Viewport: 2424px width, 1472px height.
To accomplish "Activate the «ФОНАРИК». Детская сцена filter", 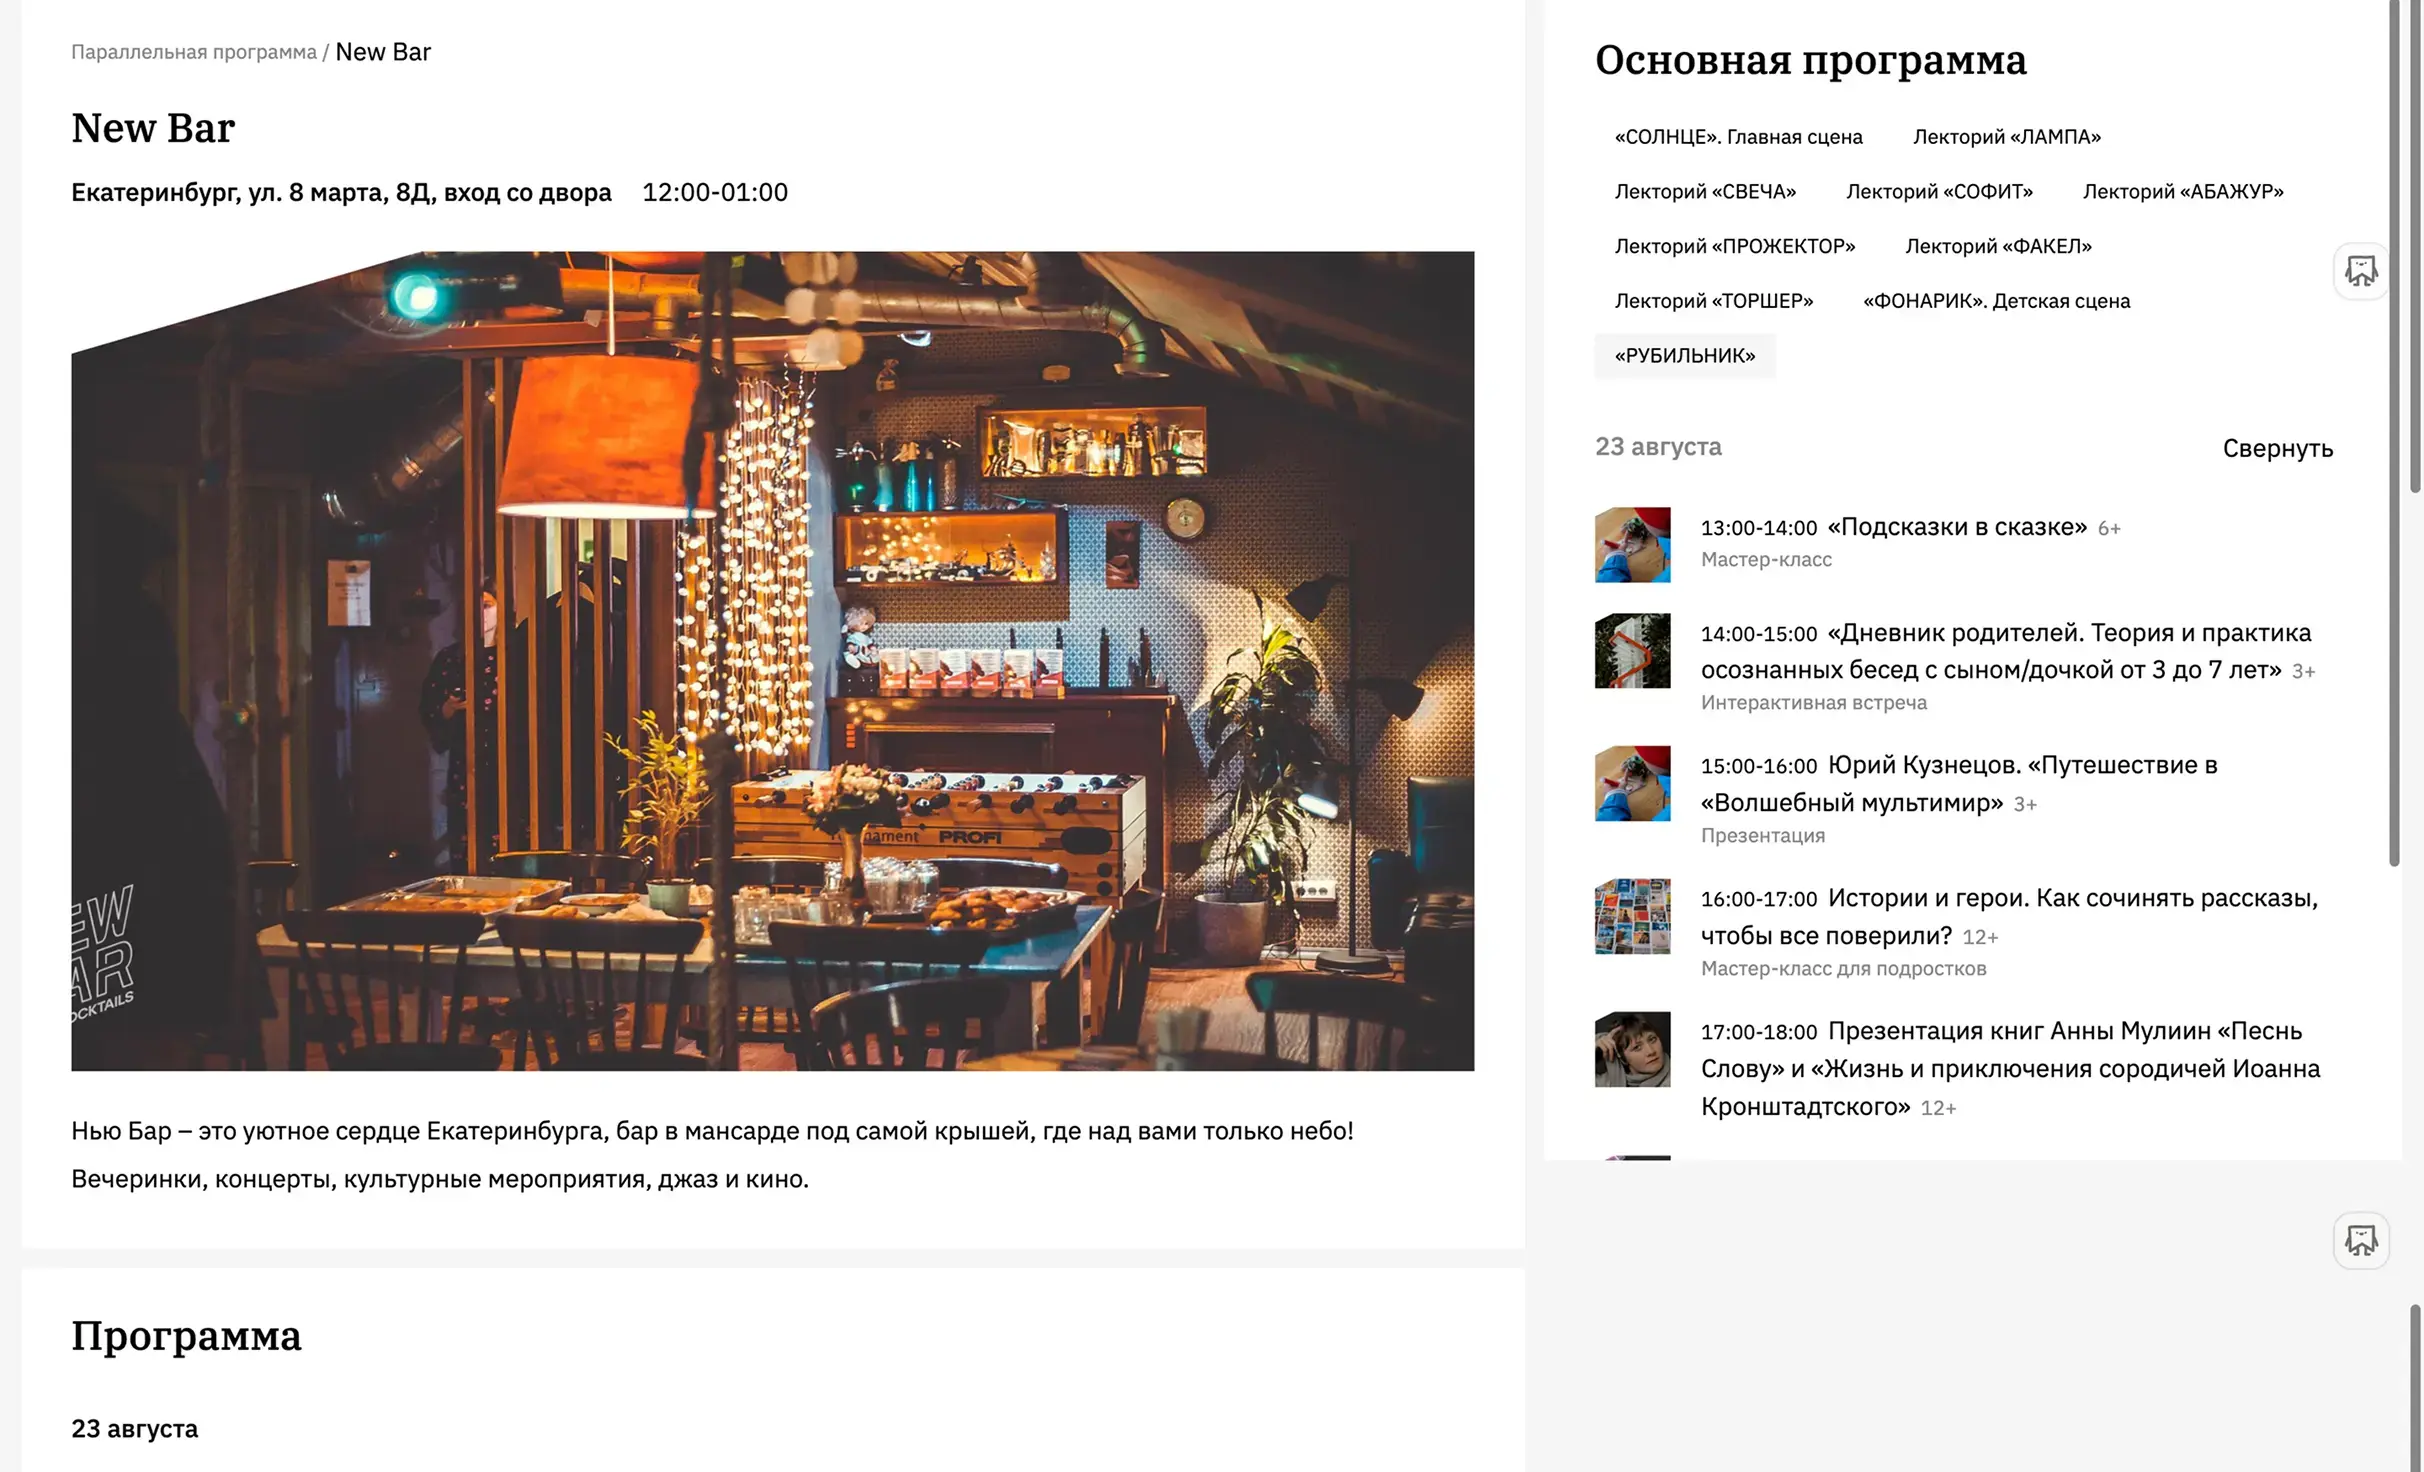I will click(1997, 300).
